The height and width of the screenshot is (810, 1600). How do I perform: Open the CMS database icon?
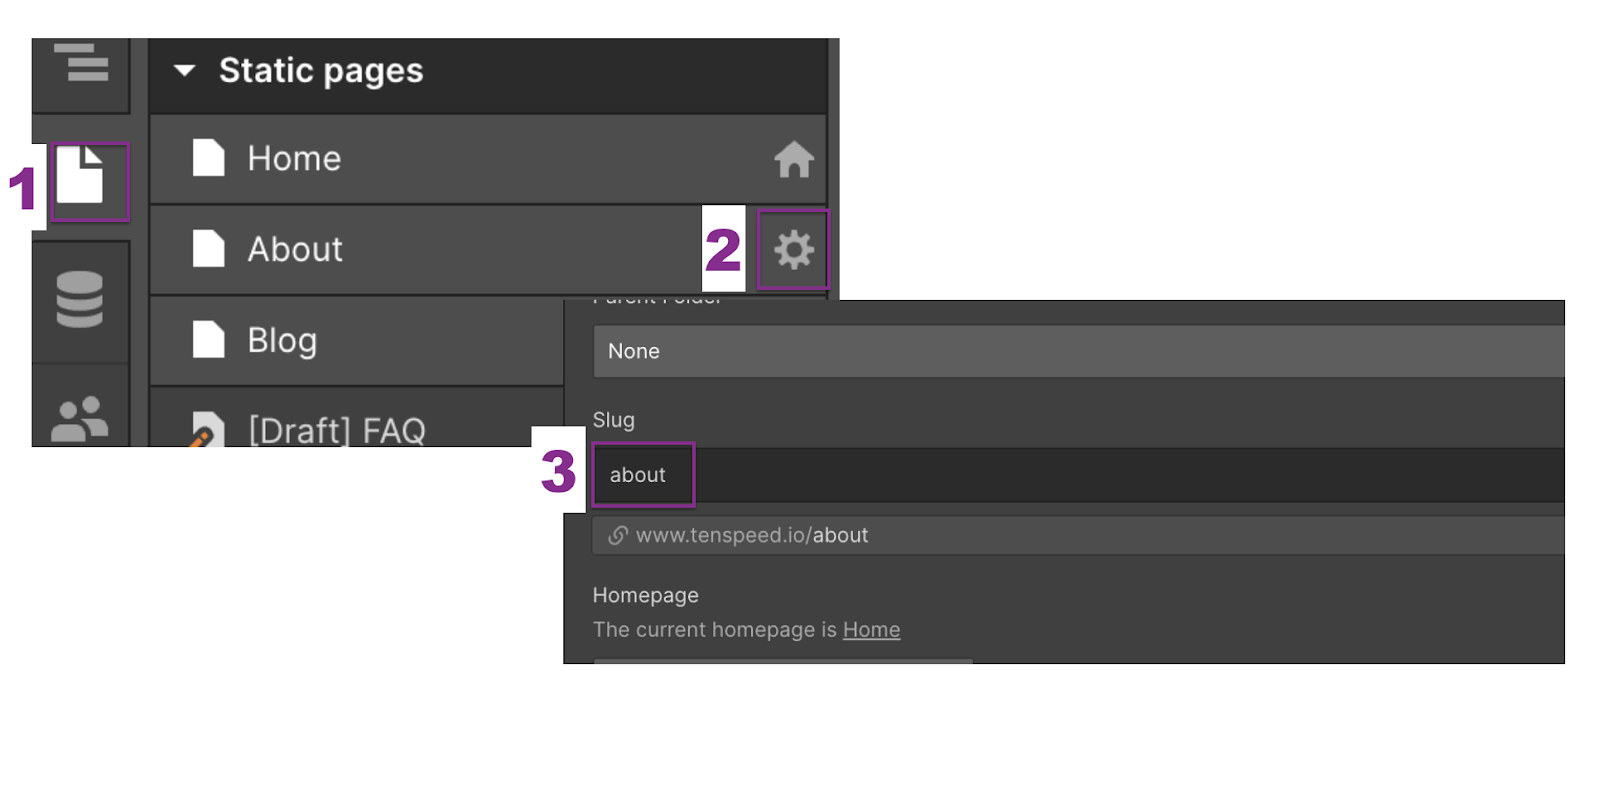pyautogui.click(x=80, y=299)
